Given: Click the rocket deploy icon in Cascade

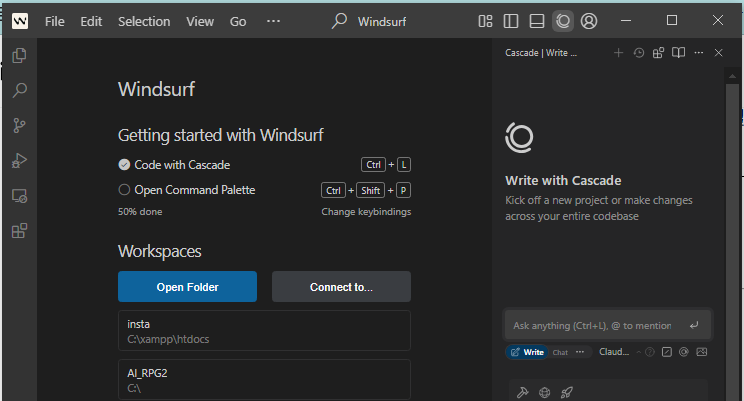Looking at the screenshot, I should 567,392.
